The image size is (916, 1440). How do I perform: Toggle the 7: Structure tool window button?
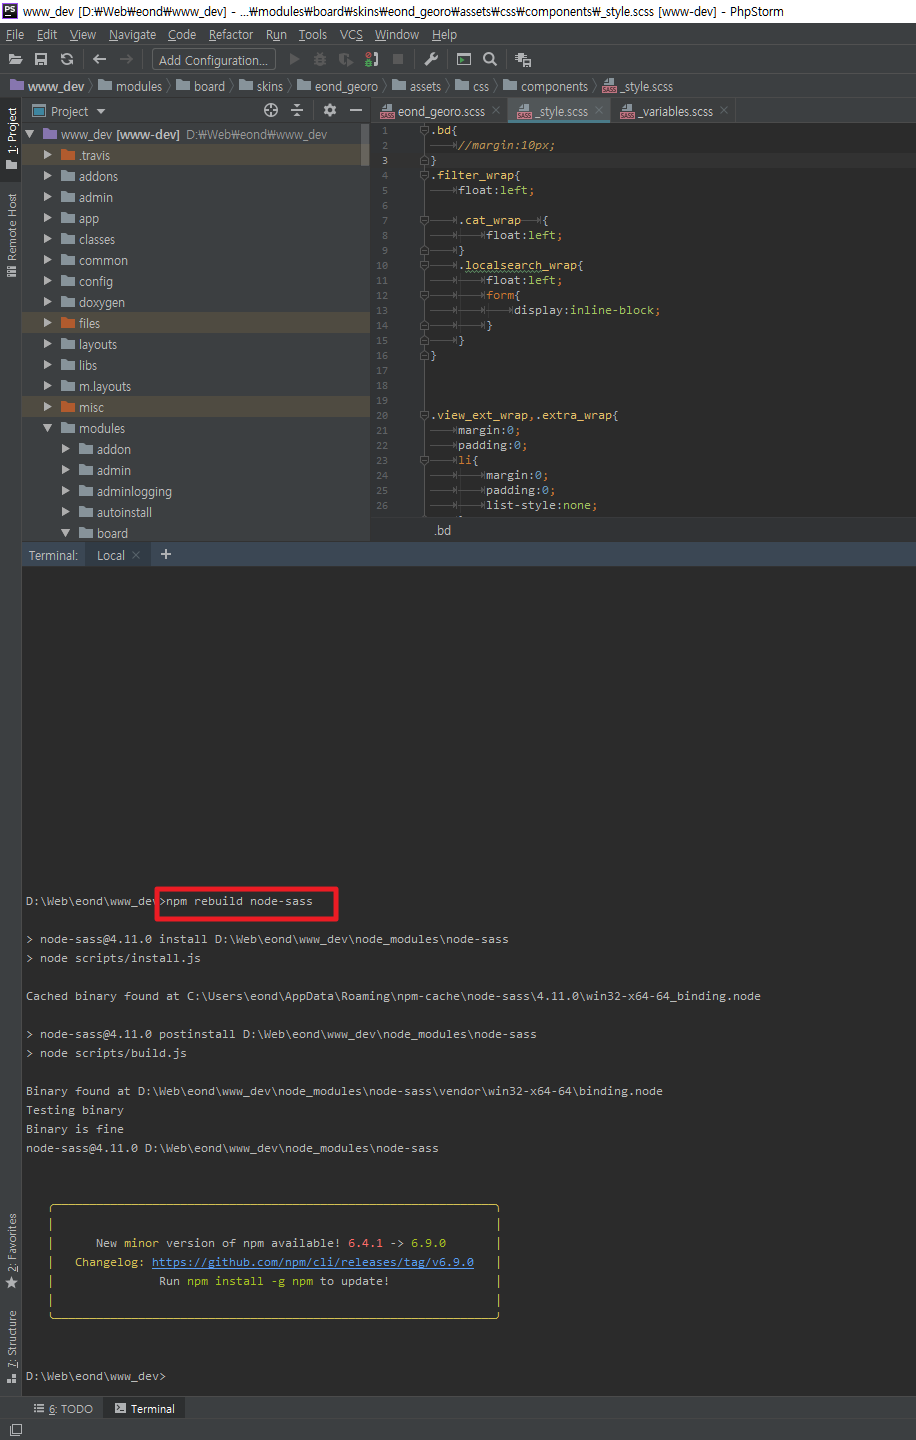tap(11, 1347)
